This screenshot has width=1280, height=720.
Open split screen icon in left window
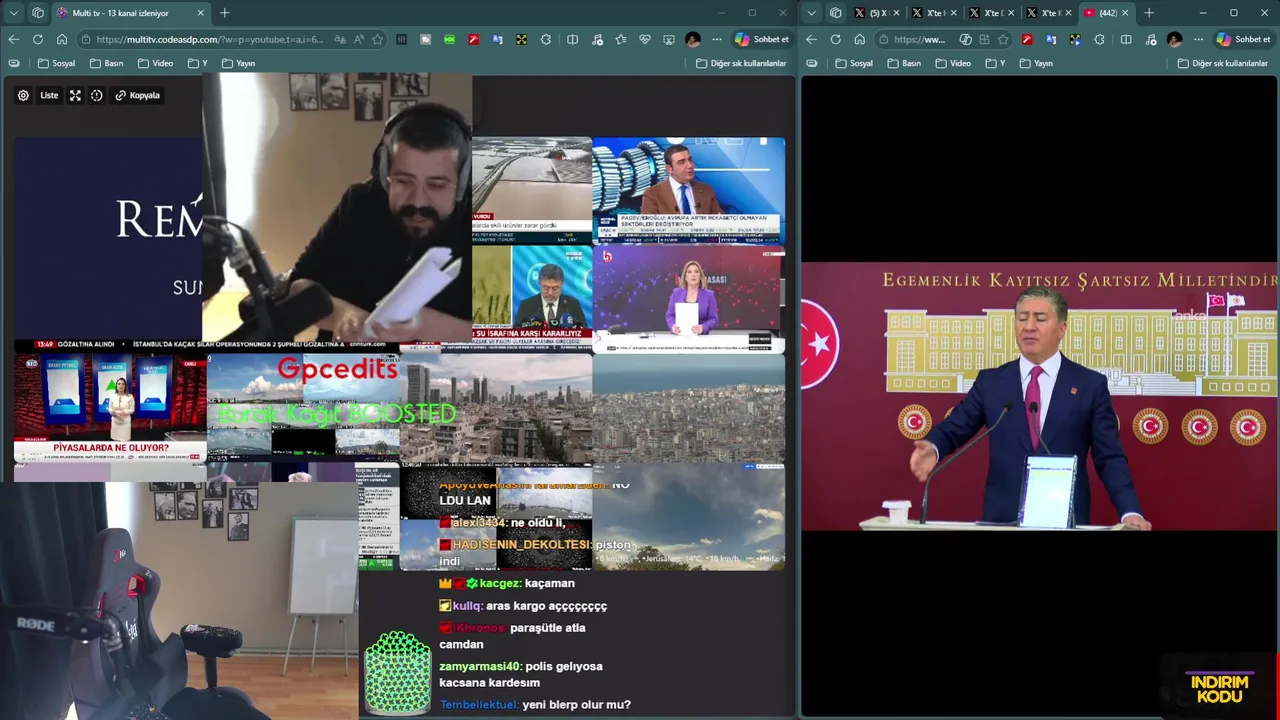click(x=572, y=39)
